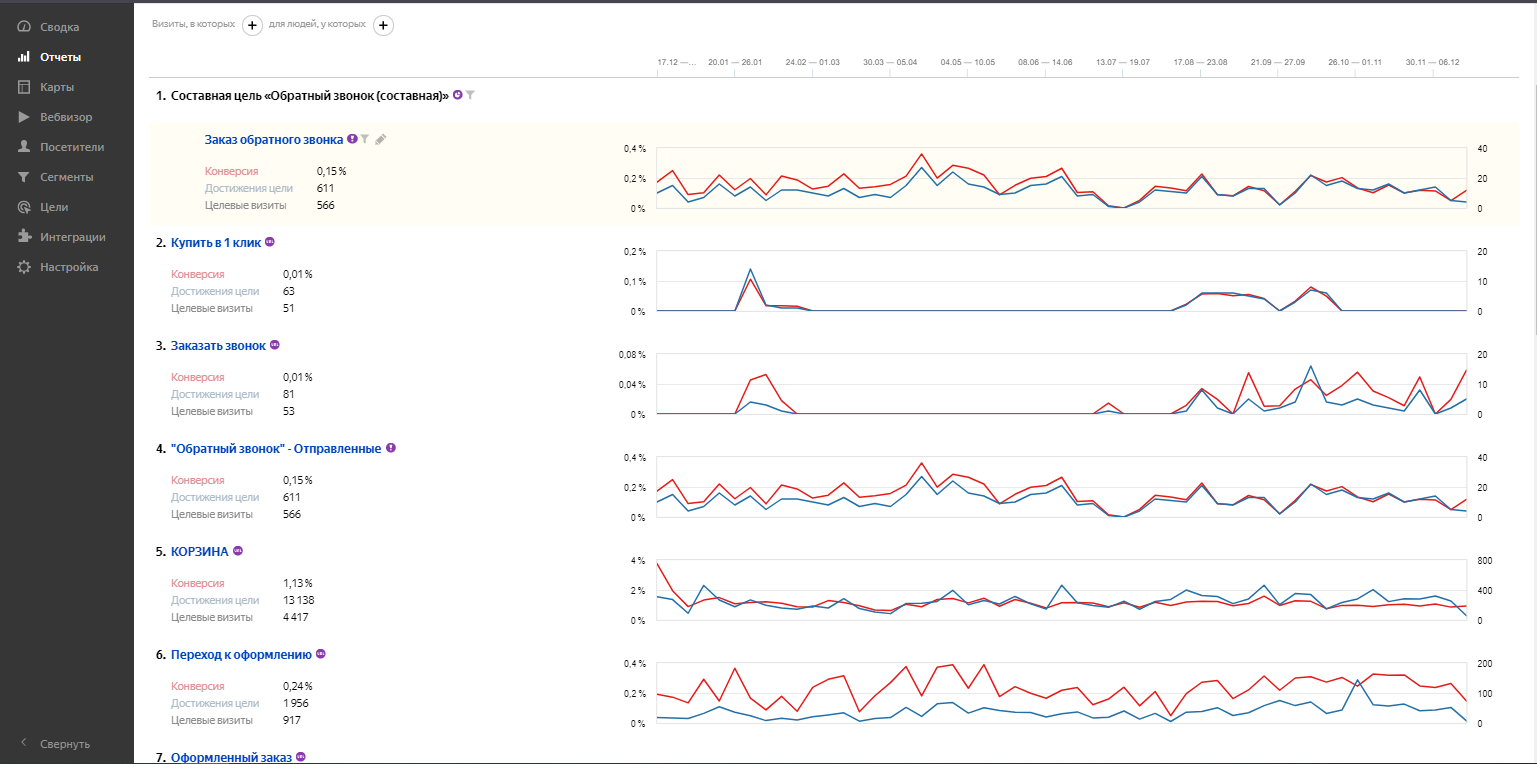The width and height of the screenshot is (1537, 764).
Task: Open the «Купить в 1 клик» goal
Action: tap(216, 242)
